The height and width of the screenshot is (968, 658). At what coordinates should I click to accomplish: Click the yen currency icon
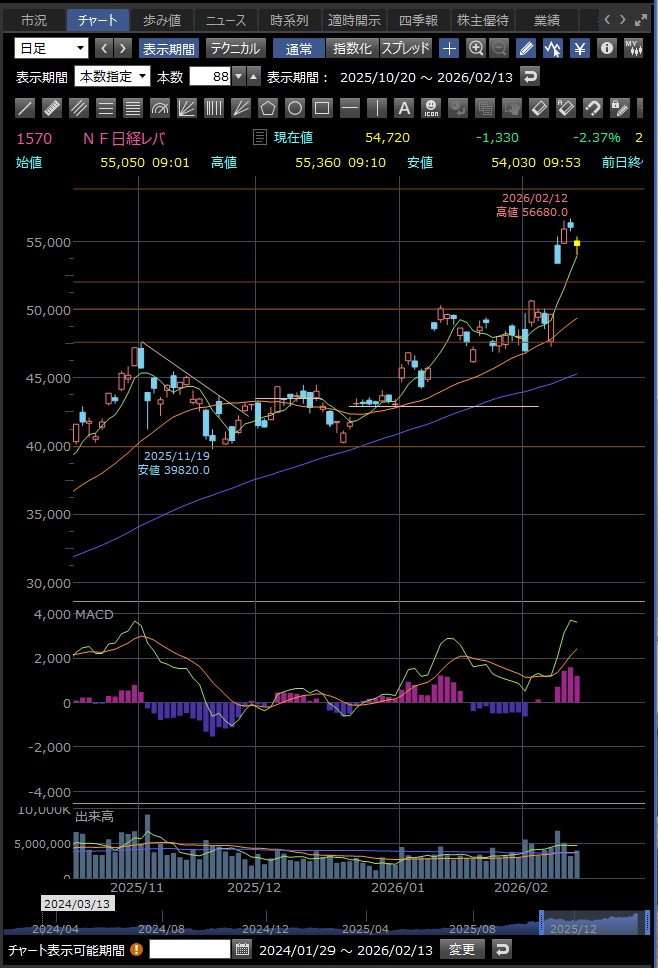[580, 48]
